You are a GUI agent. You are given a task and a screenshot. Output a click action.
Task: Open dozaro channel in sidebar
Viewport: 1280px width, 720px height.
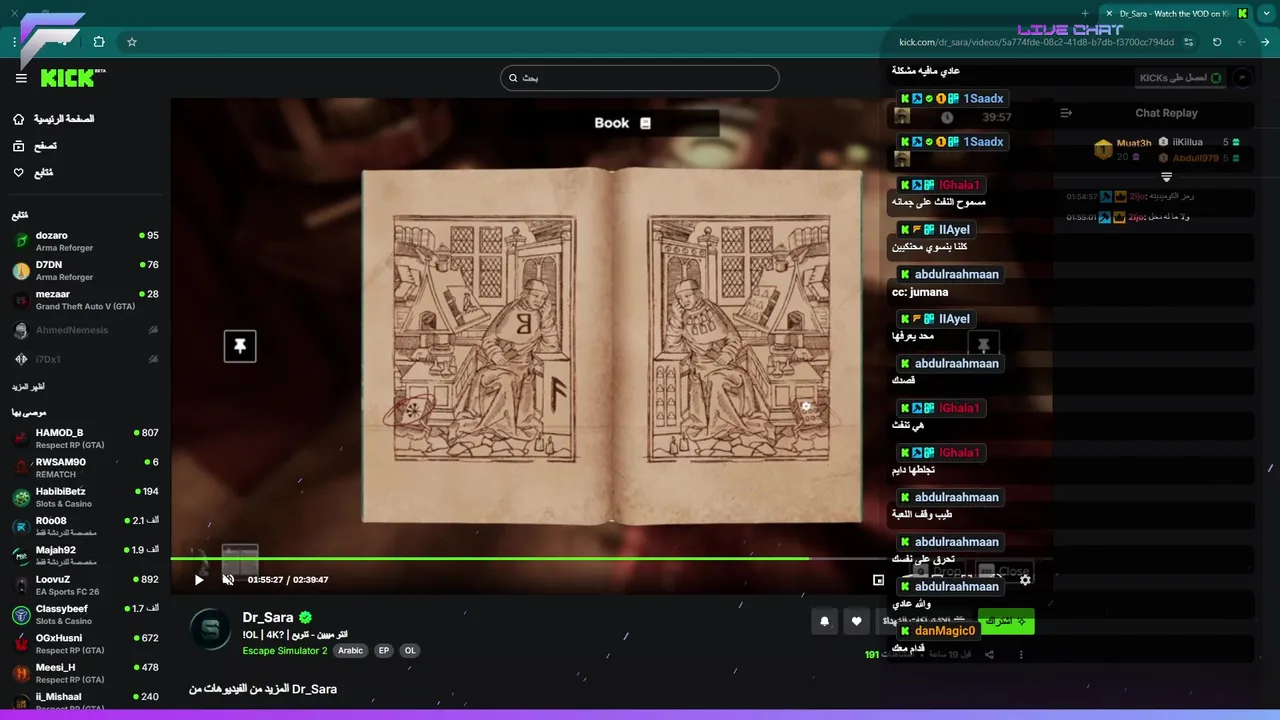[x=85, y=241]
